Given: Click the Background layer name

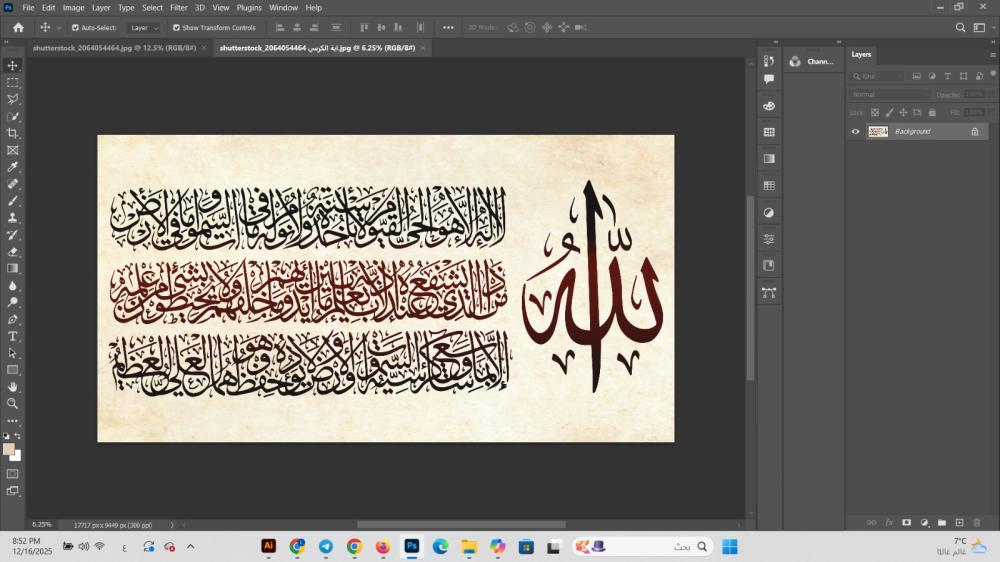Looking at the screenshot, I should (912, 132).
